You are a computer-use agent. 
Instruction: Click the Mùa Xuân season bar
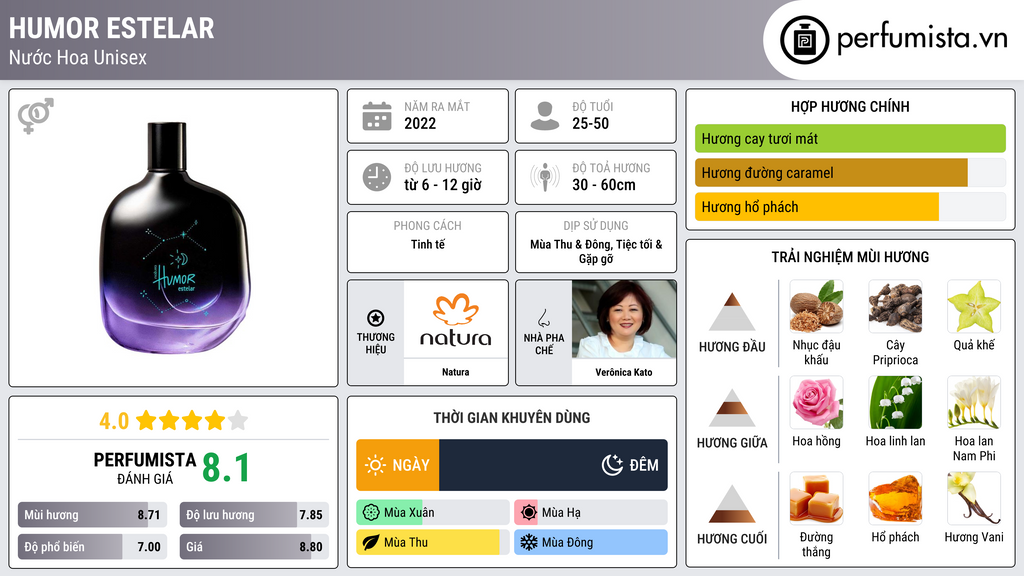click(433, 513)
